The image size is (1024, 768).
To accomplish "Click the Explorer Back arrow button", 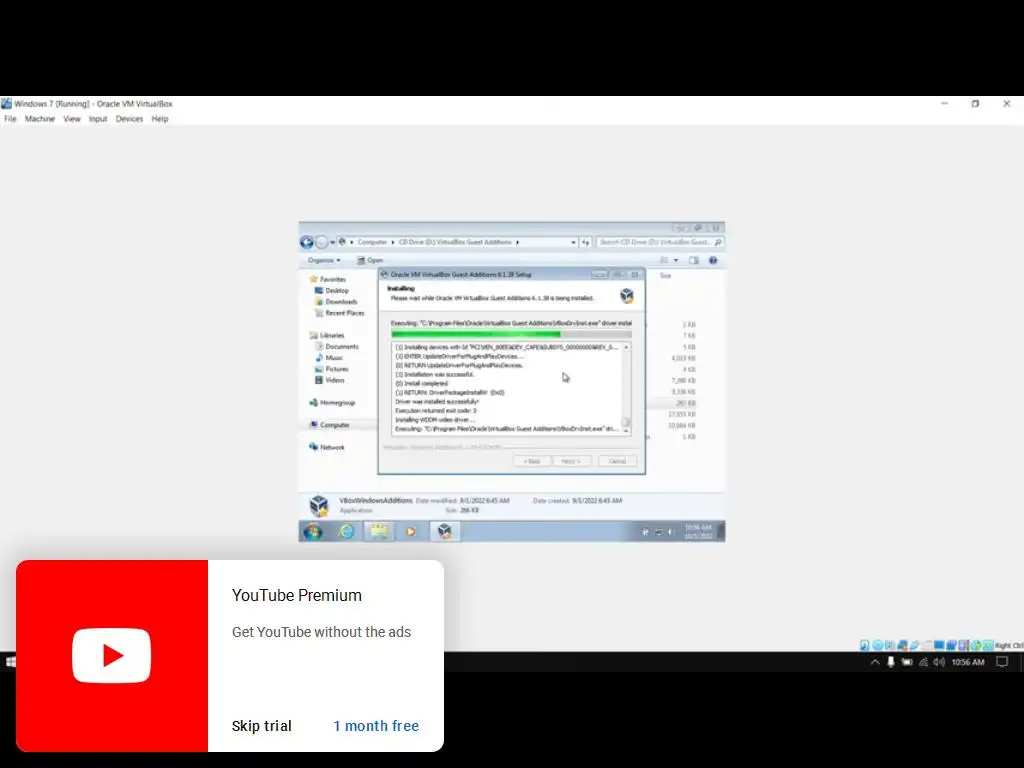I will [306, 242].
